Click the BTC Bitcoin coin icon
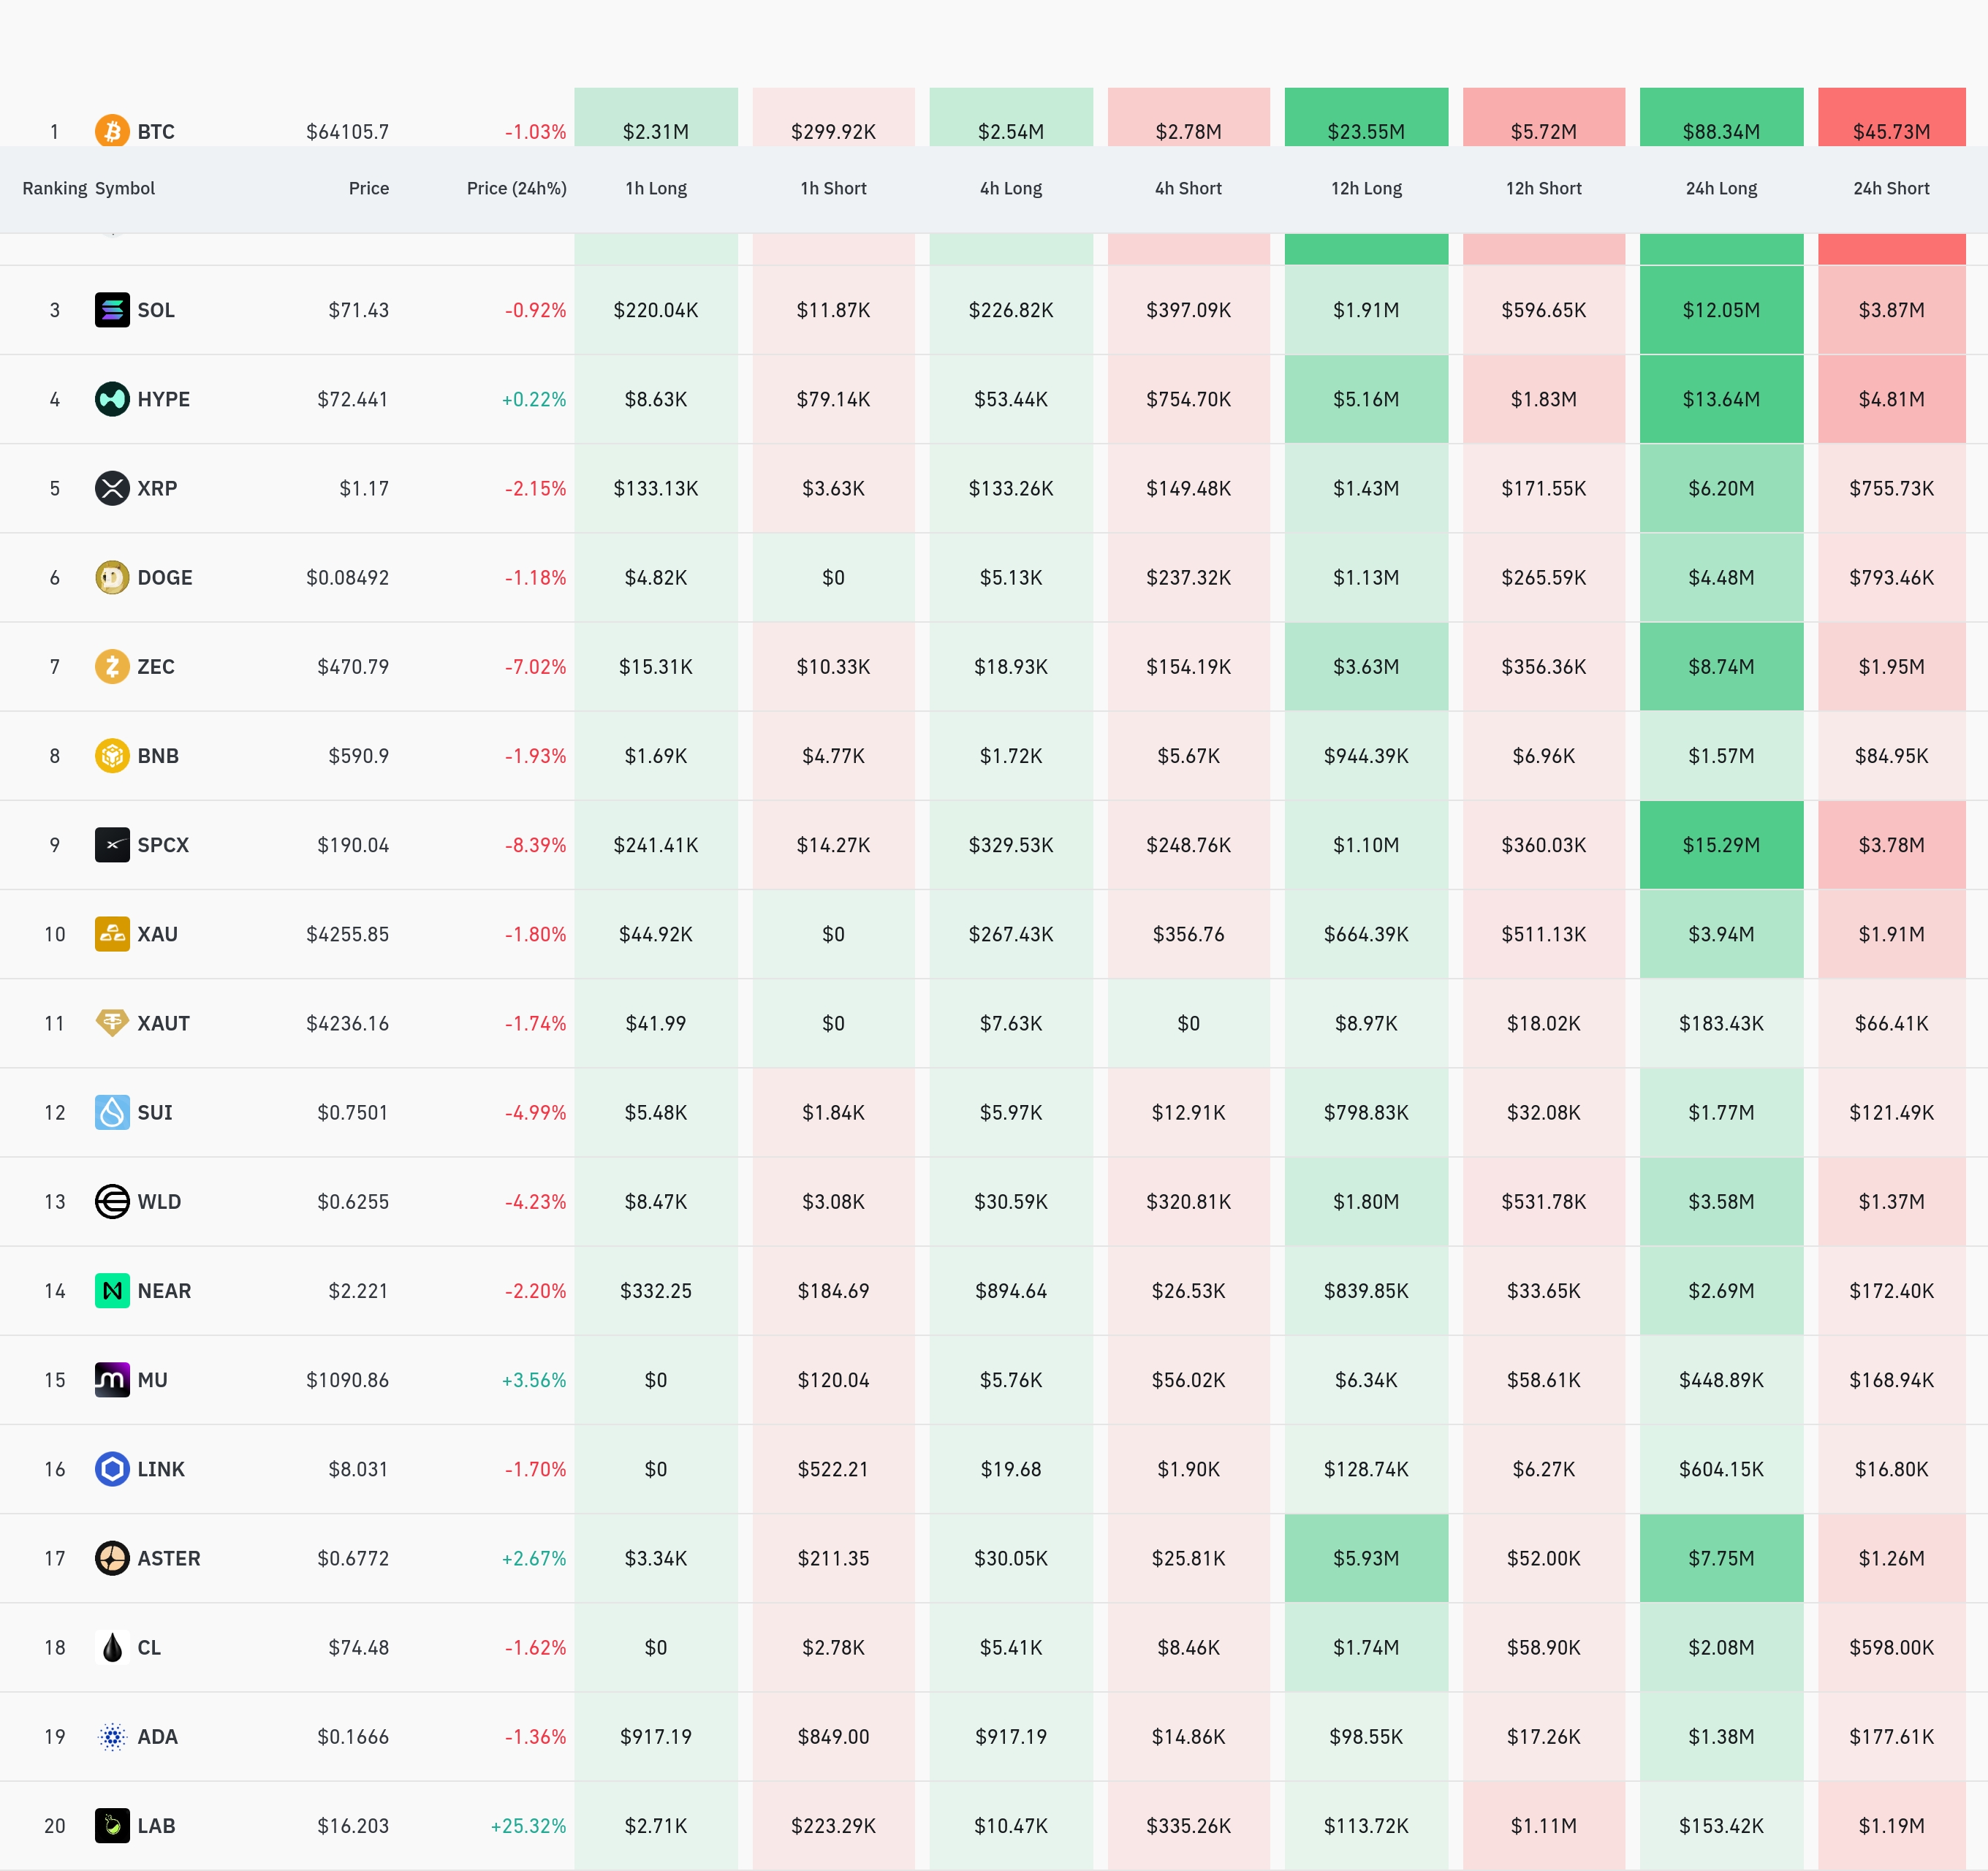 coord(112,131)
